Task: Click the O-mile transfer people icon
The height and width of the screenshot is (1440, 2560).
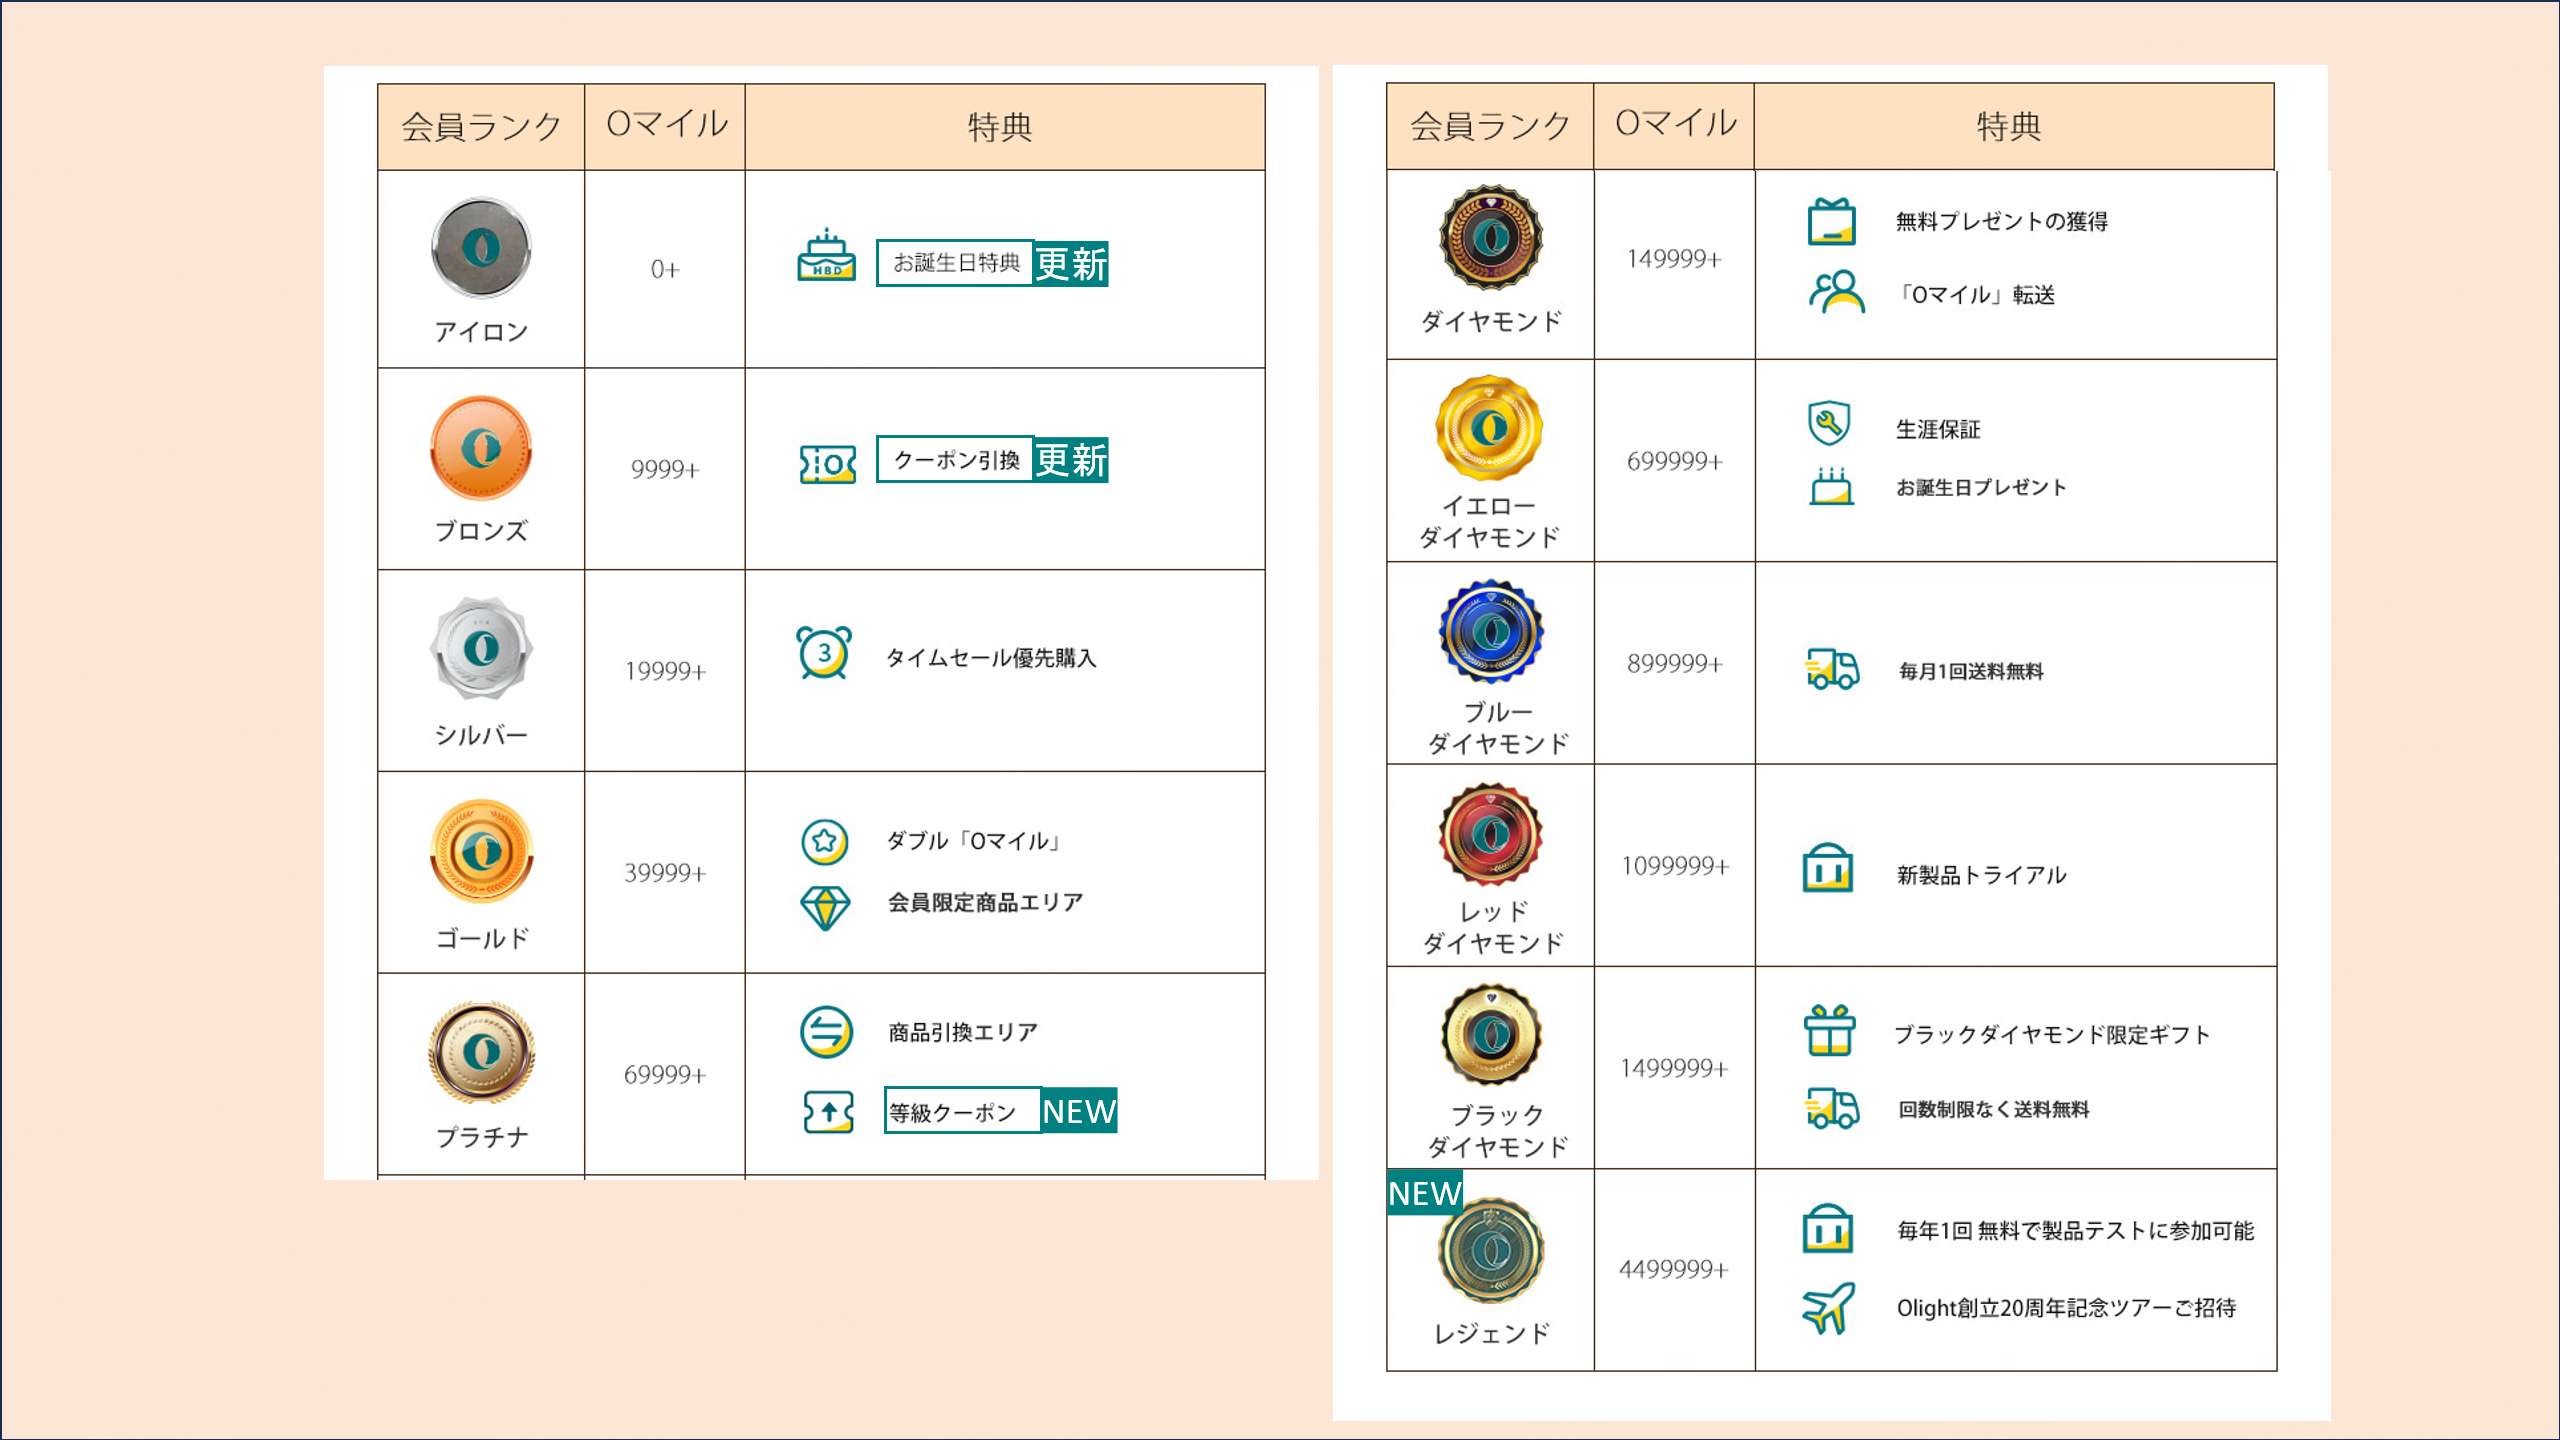Action: (1836, 292)
